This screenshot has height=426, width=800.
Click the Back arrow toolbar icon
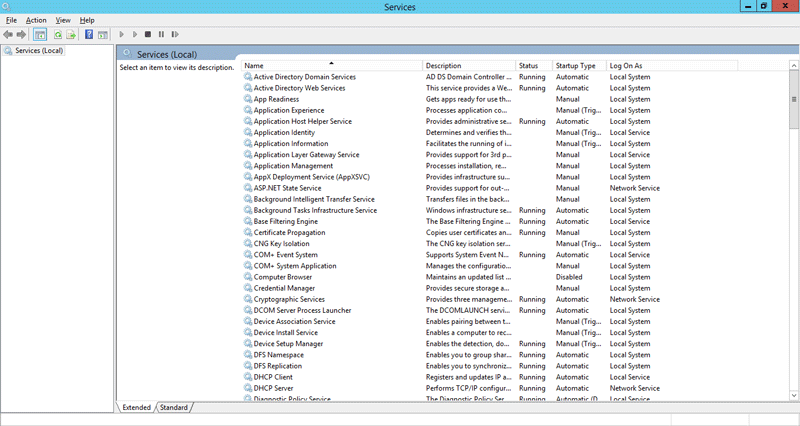coord(8,35)
